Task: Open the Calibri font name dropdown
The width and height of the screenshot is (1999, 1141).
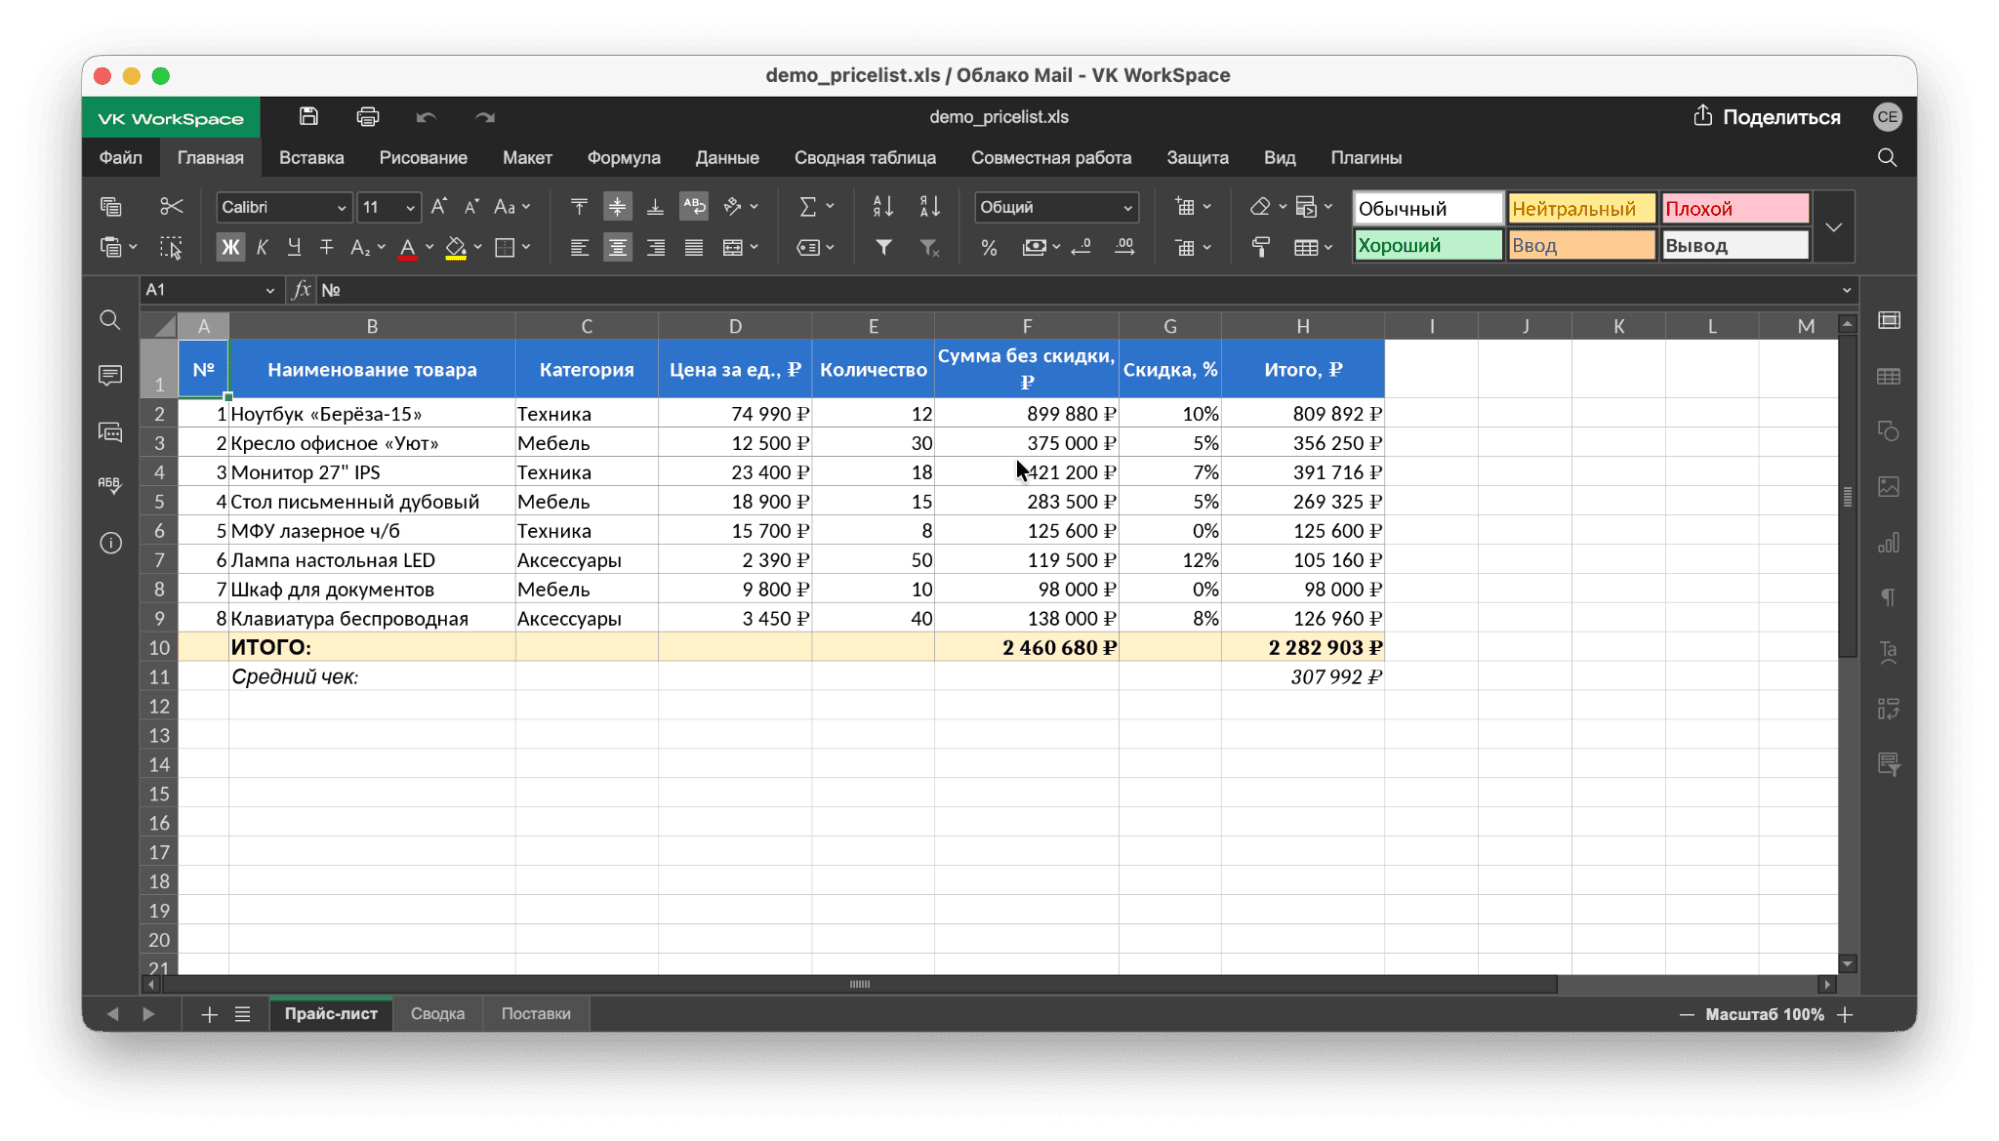Action: (283, 207)
